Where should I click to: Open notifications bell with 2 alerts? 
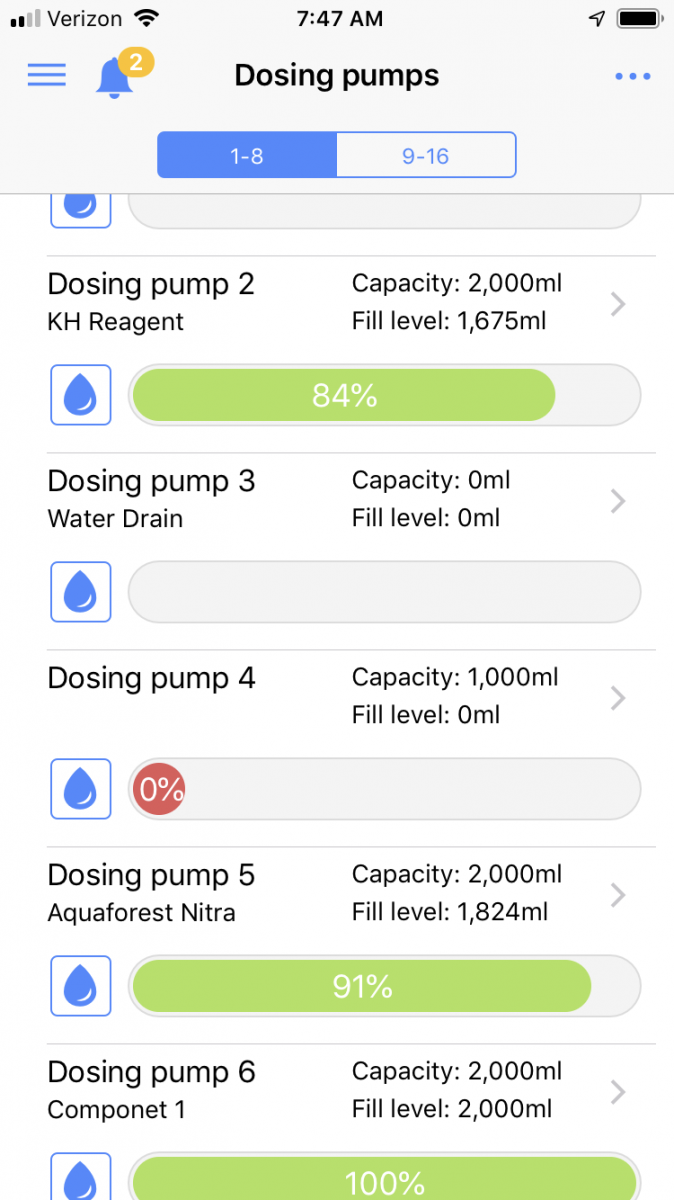click(116, 76)
